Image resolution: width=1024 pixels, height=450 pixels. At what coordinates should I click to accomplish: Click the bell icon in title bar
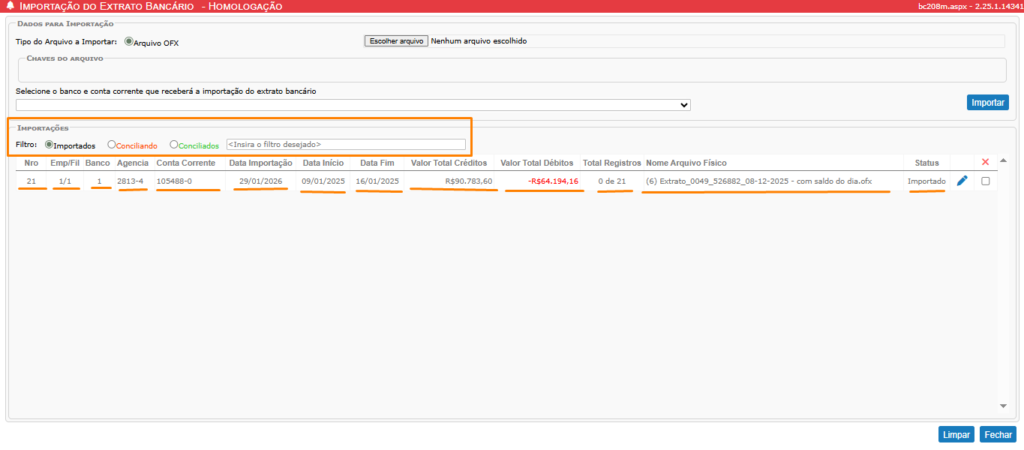(10, 7)
